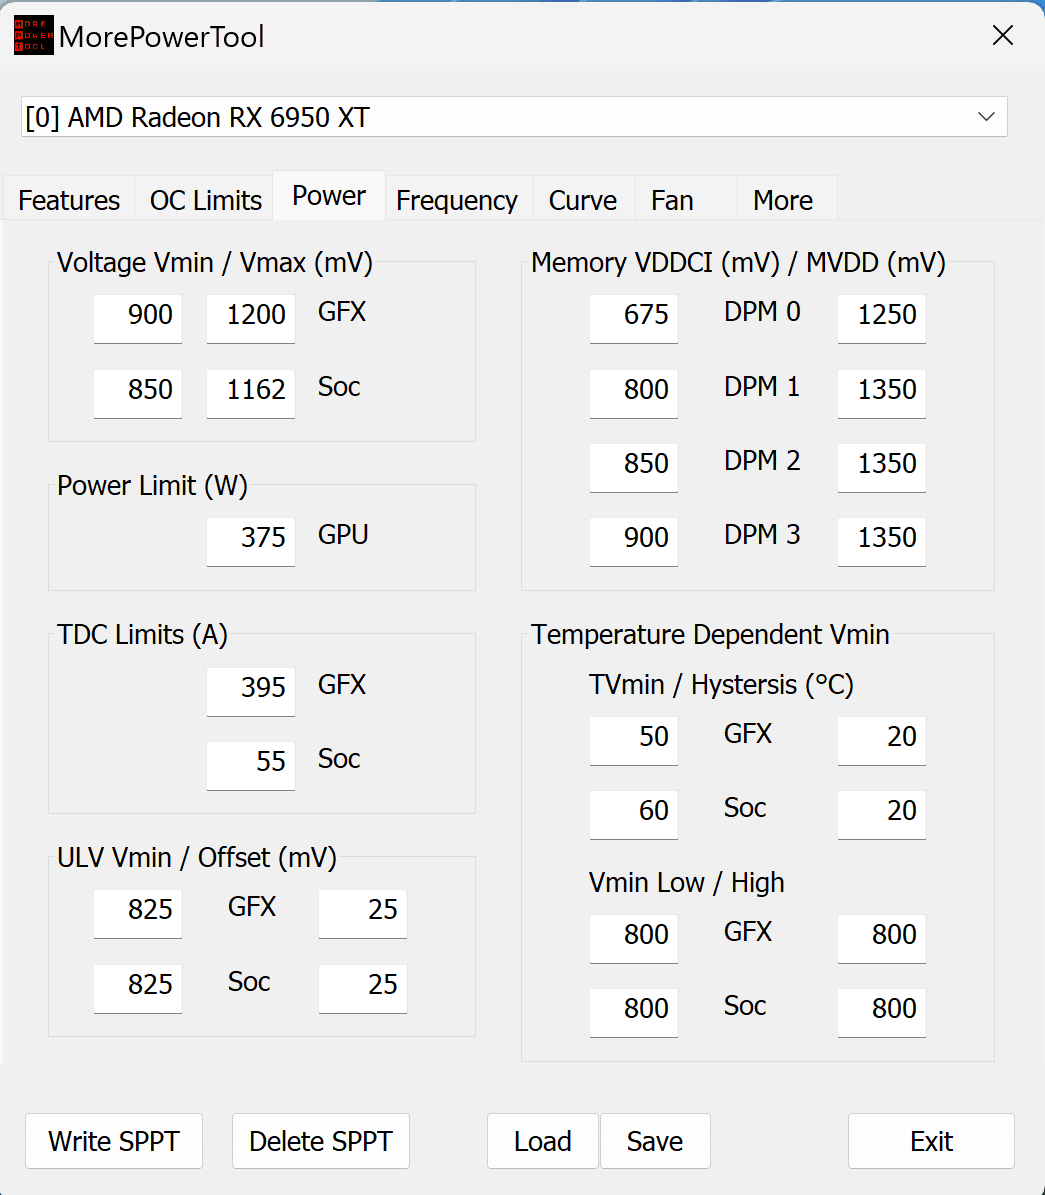This screenshot has width=1045, height=1195.
Task: Click the Exit button
Action: click(931, 1141)
